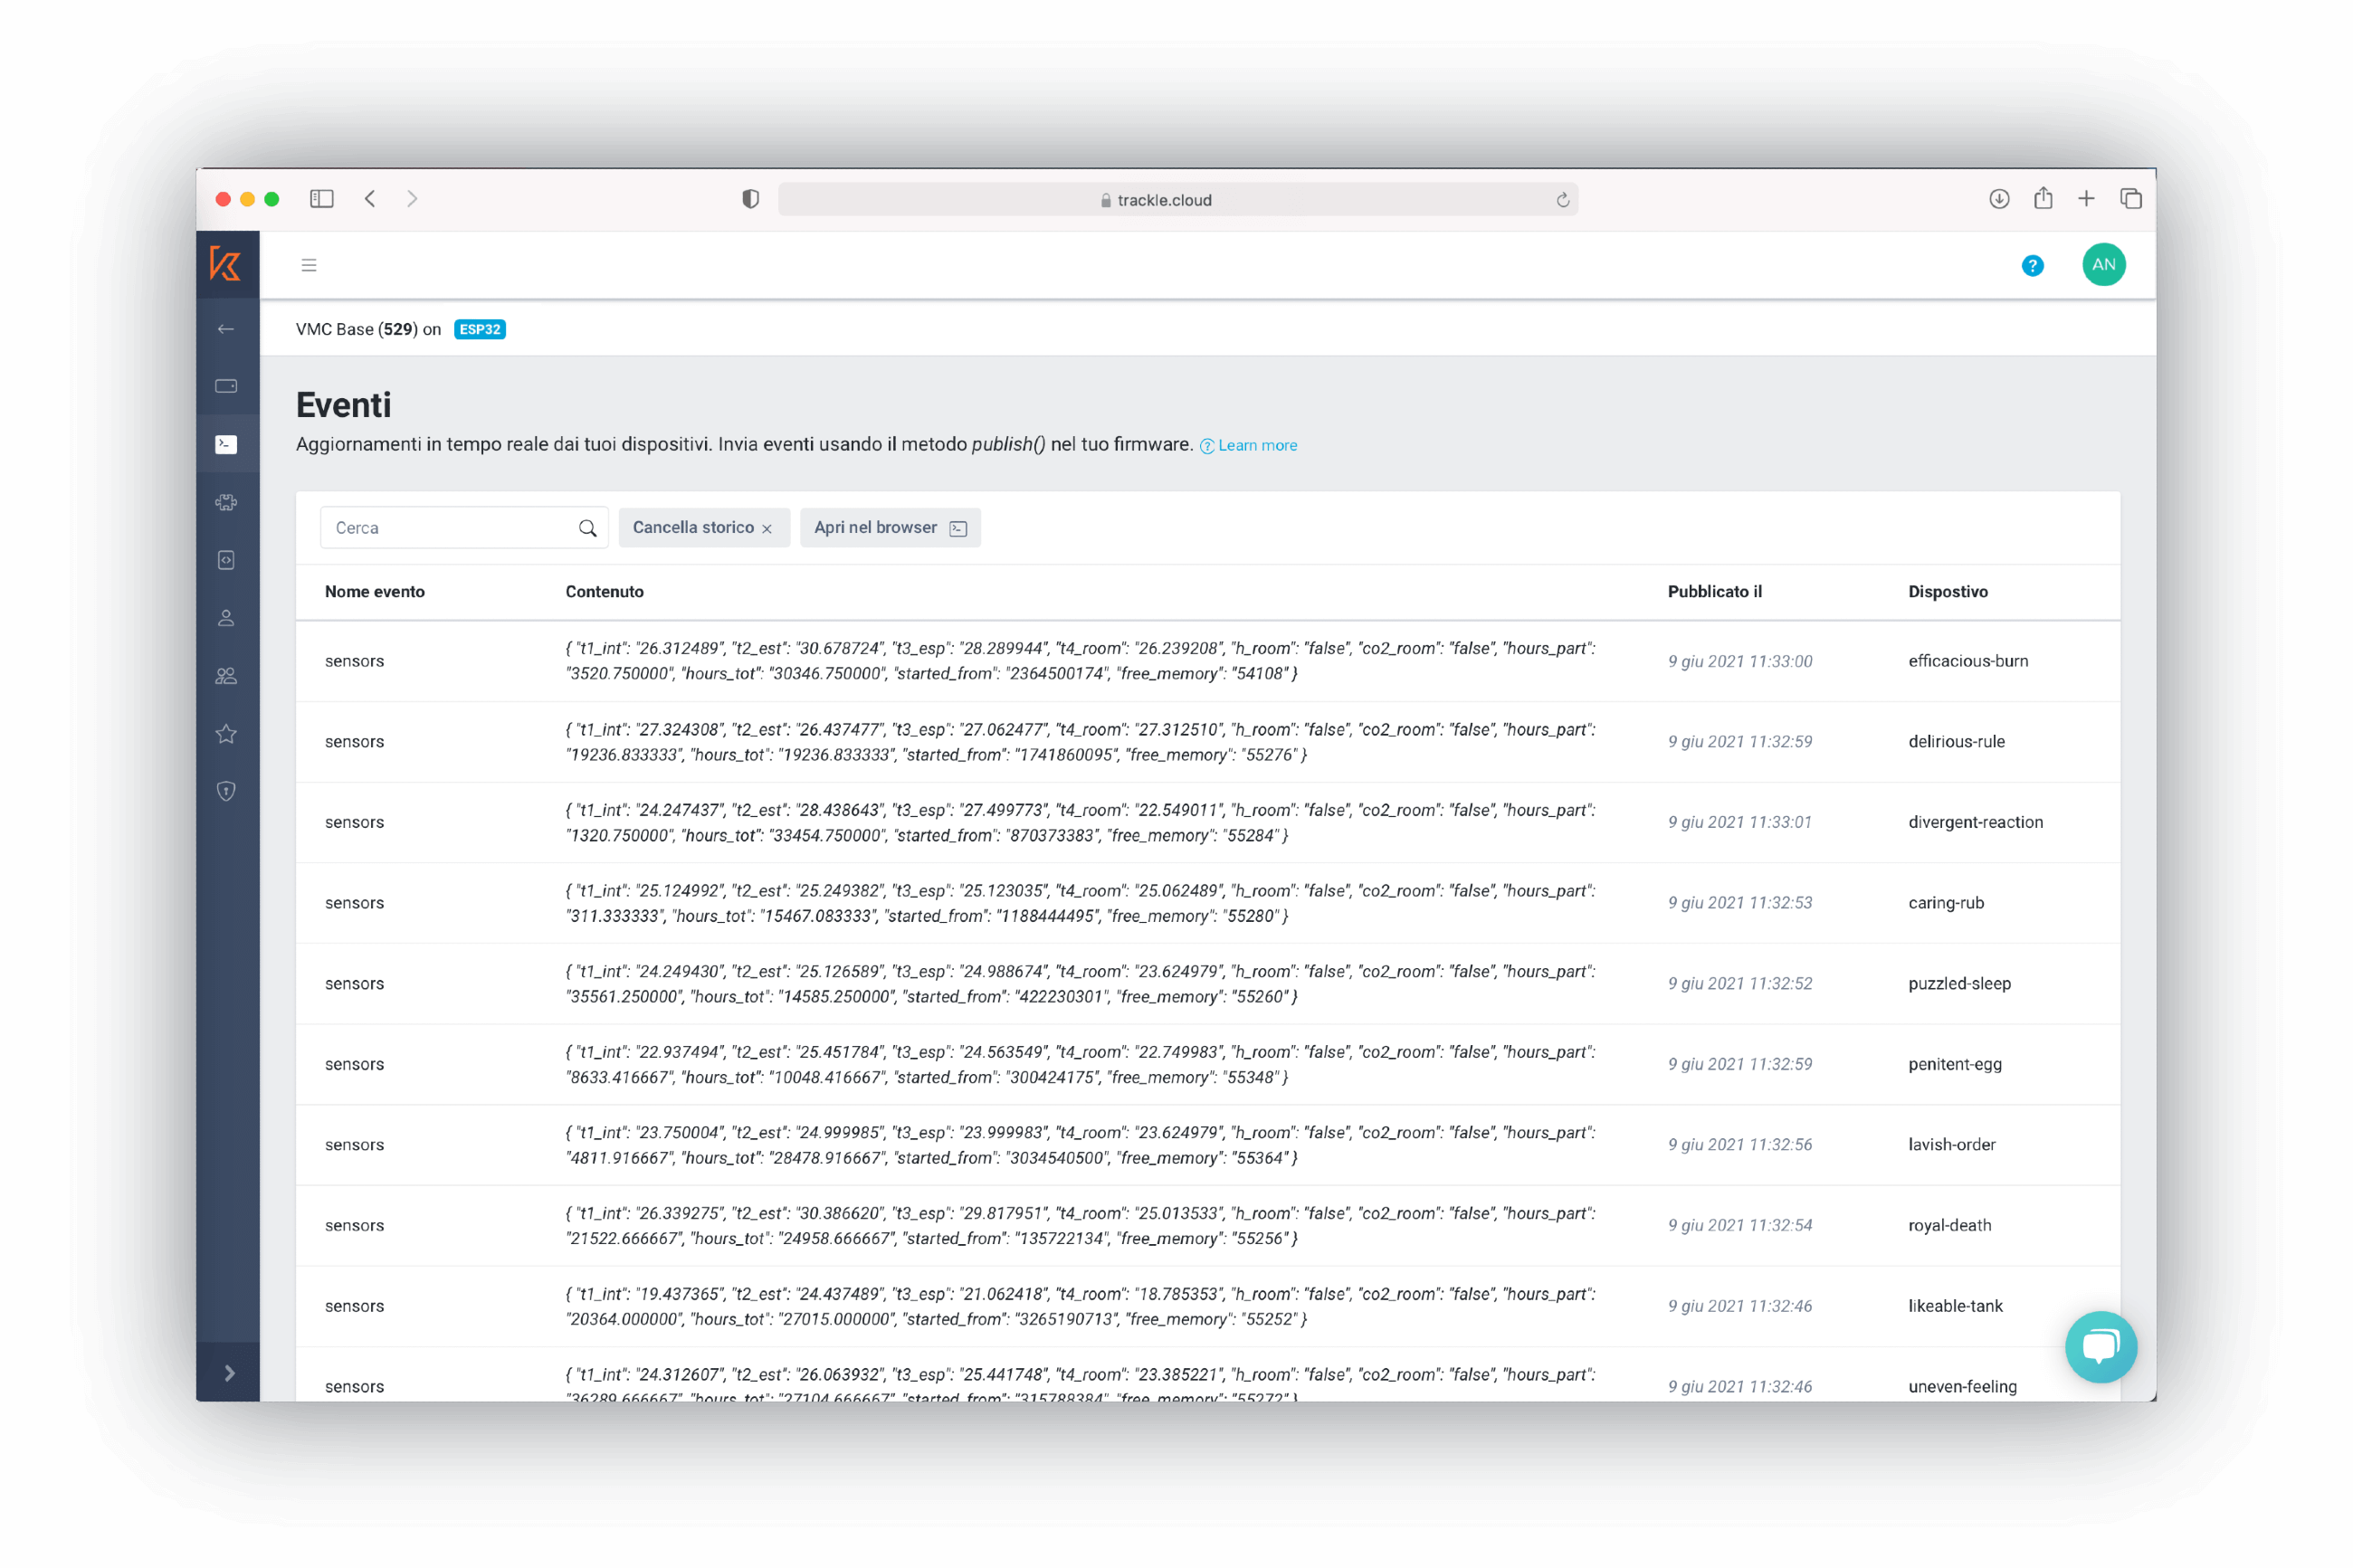Expand the sidebar with the bottom chevron
The height and width of the screenshot is (1568, 2353).
(228, 1373)
